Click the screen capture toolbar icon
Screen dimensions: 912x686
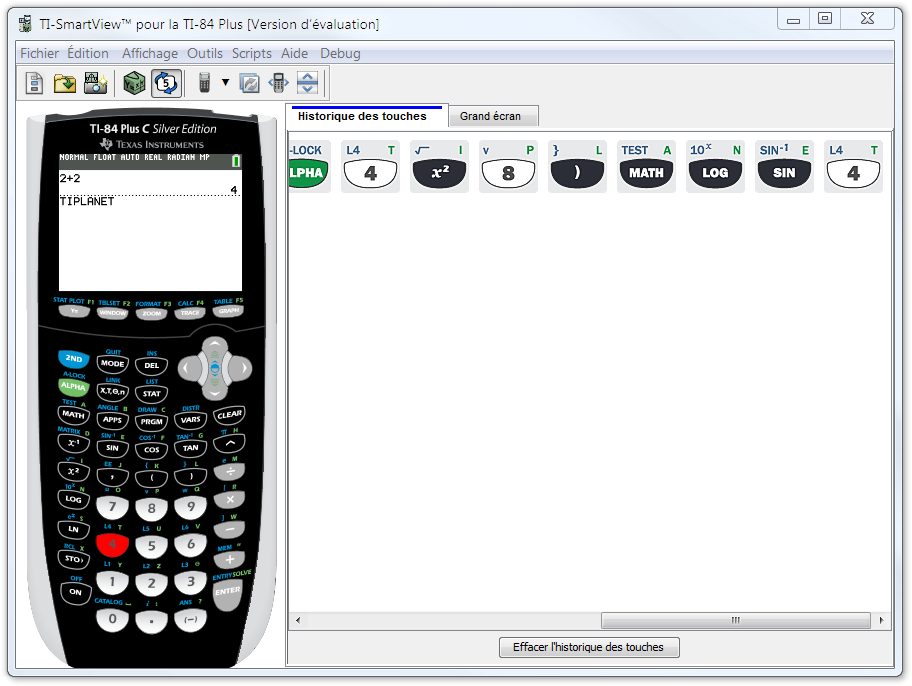pos(95,83)
